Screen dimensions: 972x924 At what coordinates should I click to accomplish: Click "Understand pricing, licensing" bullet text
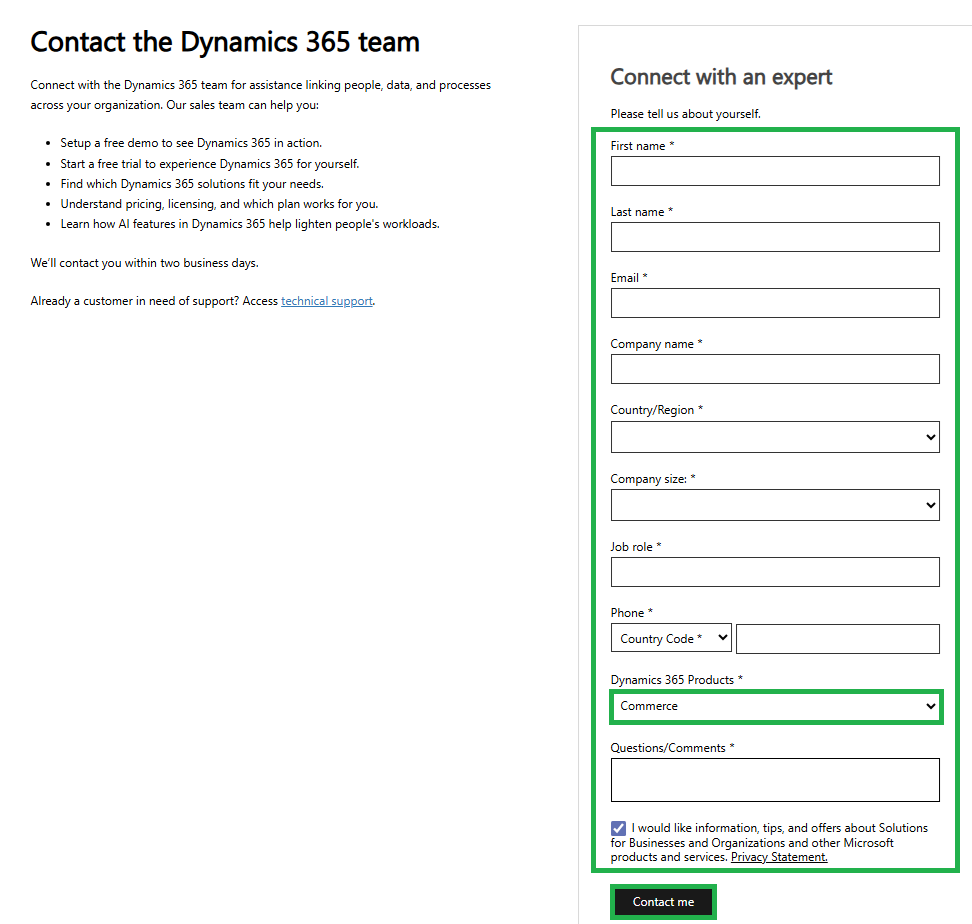tap(219, 204)
